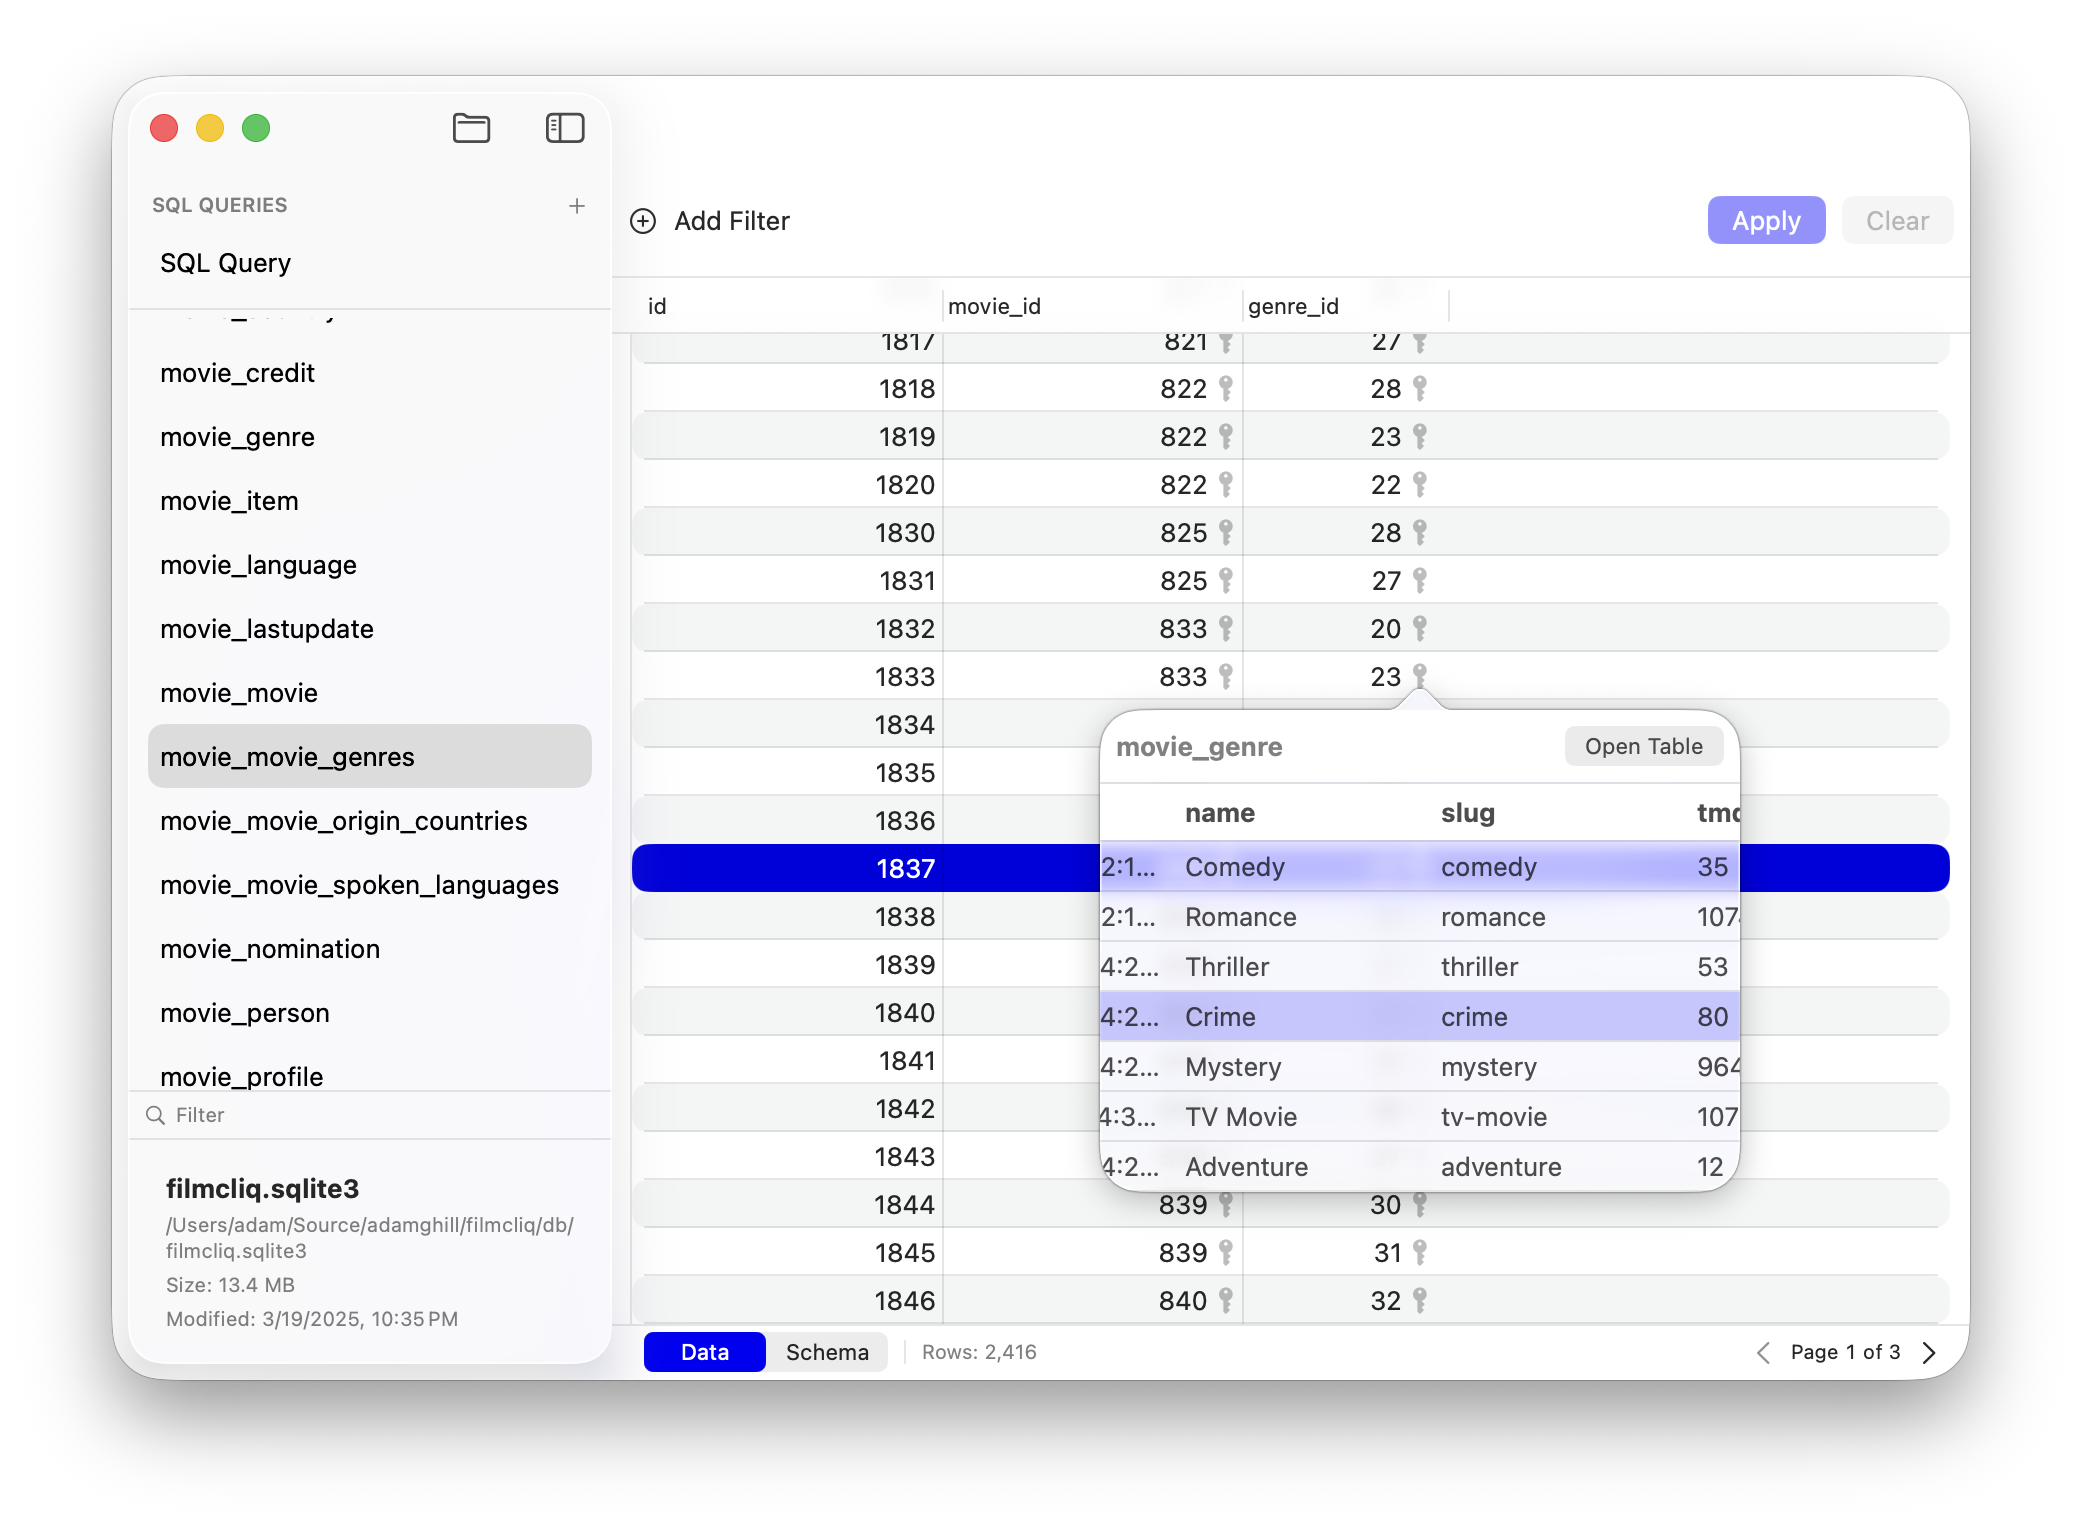Viewport: 2082px width, 1528px height.
Task: Select the Data tab
Action: [x=704, y=1352]
